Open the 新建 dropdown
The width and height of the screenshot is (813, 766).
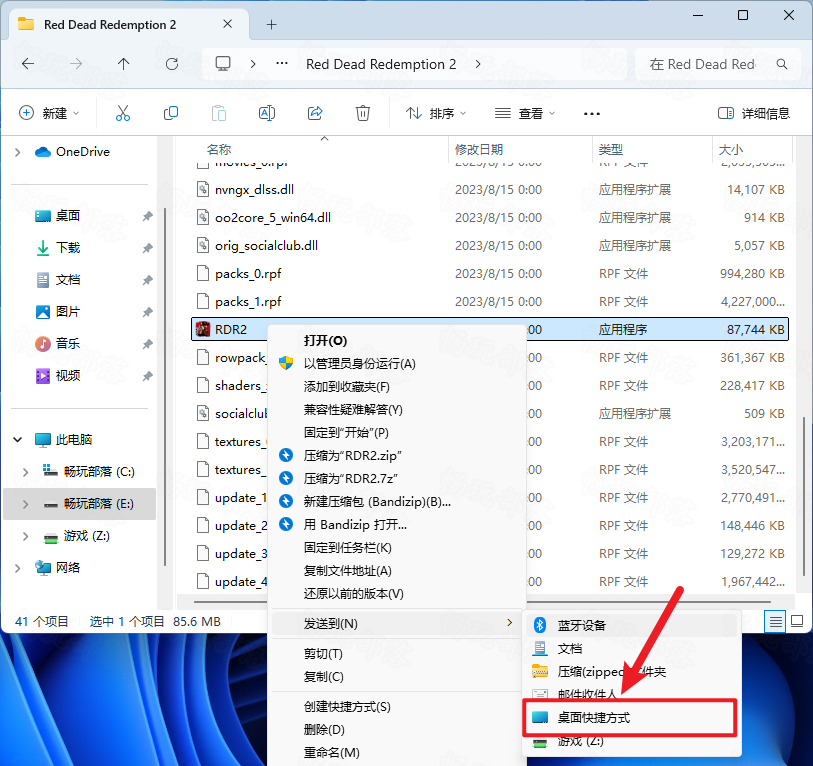pos(49,113)
